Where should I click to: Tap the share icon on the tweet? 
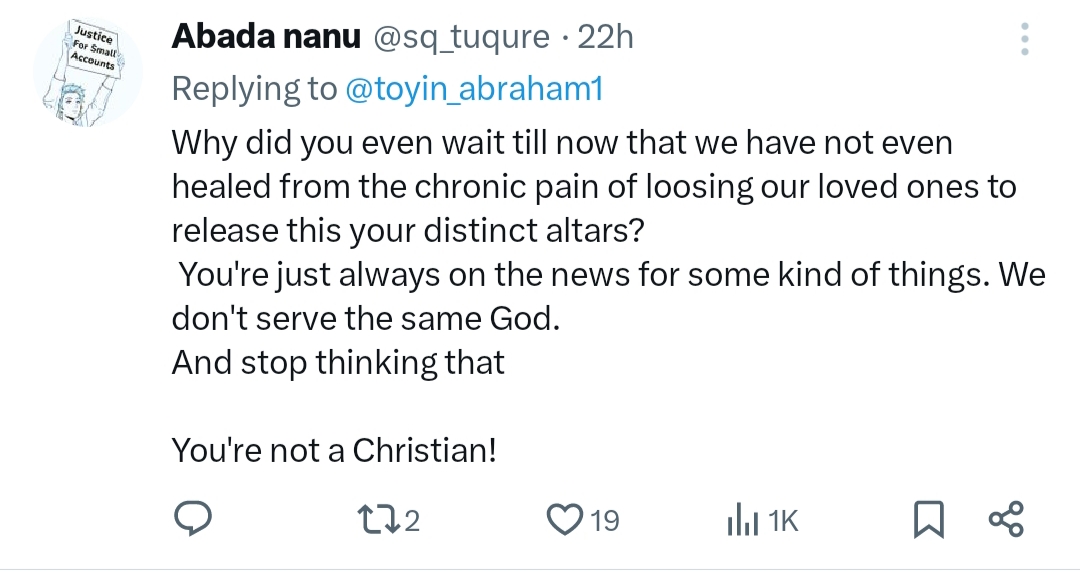pos(1006,520)
